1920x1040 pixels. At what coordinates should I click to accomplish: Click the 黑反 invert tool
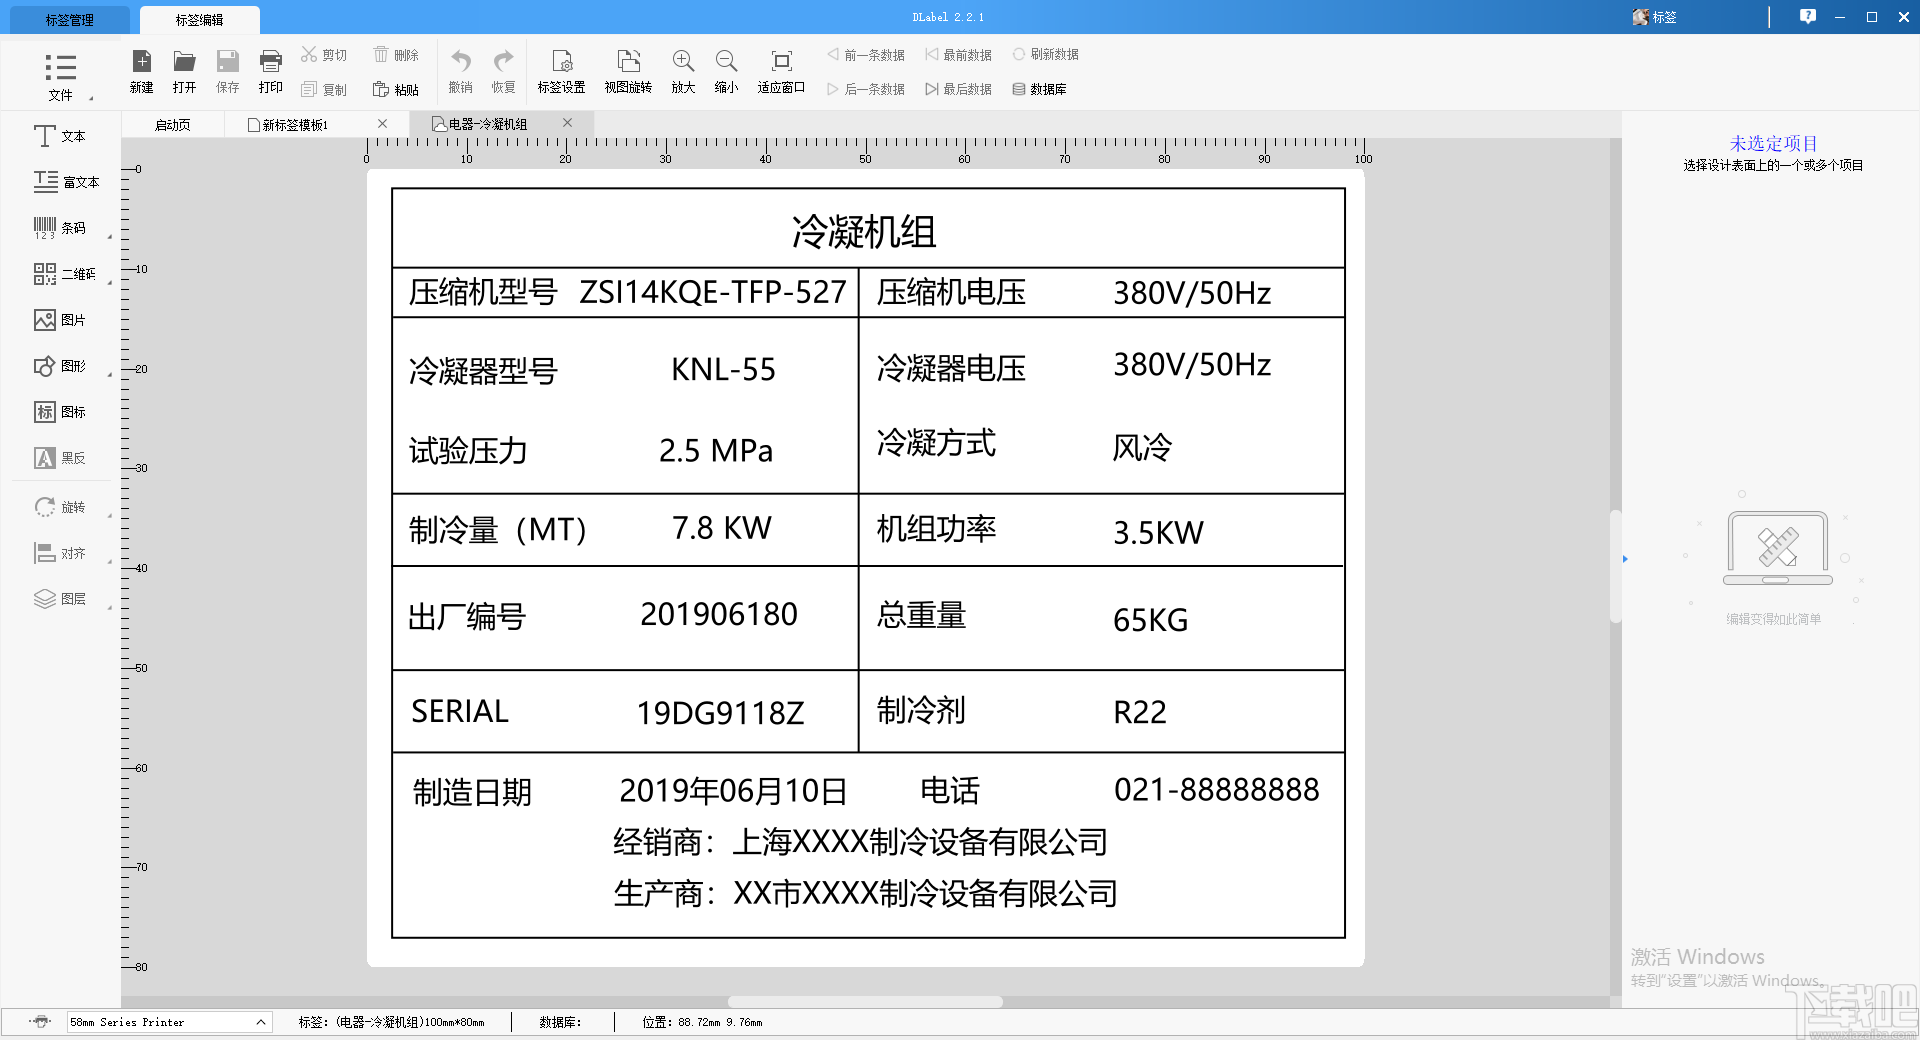tap(60, 457)
